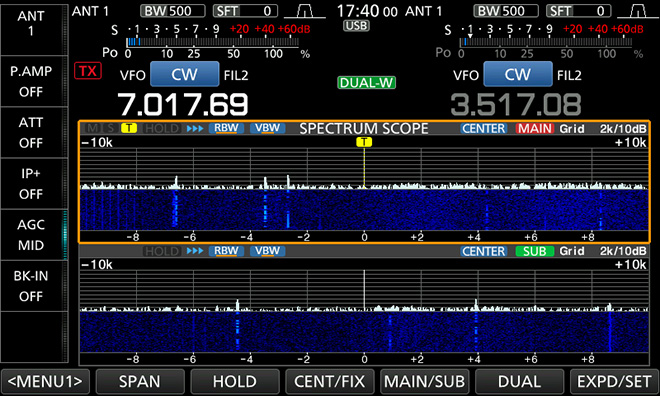This screenshot has height=396, width=660.
Task: Tap the sub band filter shape icon
Action: (x=638, y=11)
